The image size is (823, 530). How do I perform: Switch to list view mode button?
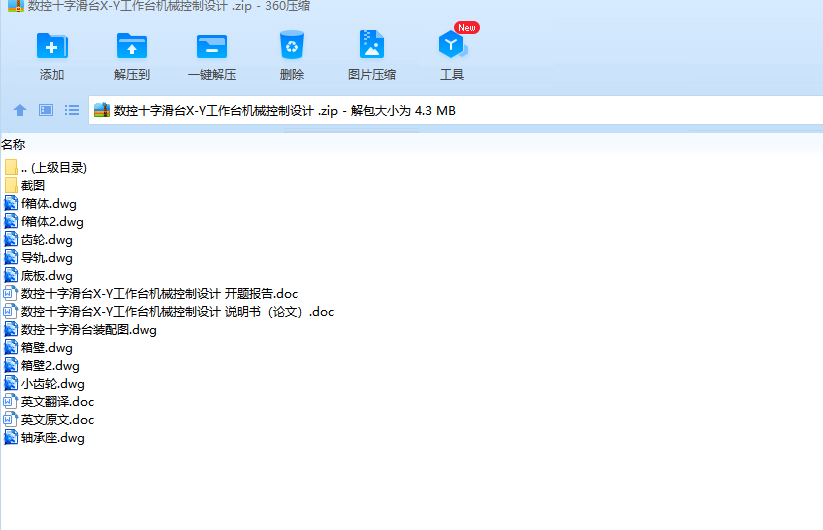[x=72, y=110]
